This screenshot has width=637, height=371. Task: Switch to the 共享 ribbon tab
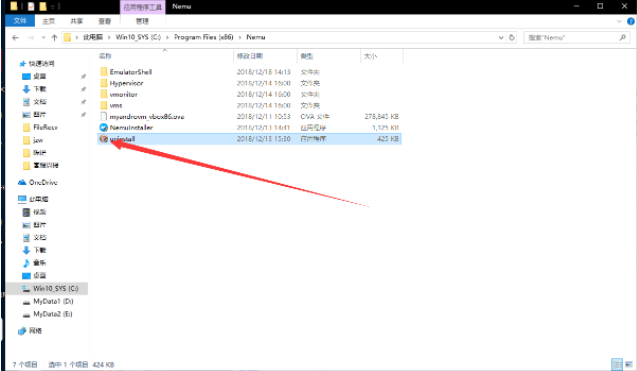(76, 21)
